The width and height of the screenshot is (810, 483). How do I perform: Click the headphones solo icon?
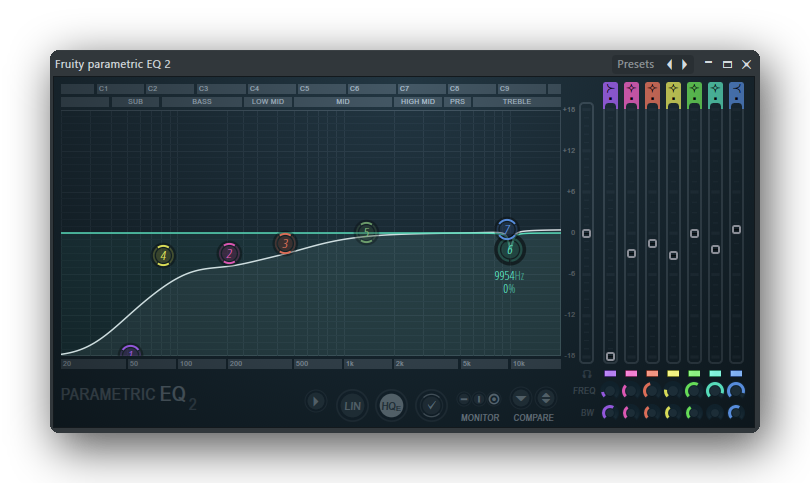(x=587, y=373)
